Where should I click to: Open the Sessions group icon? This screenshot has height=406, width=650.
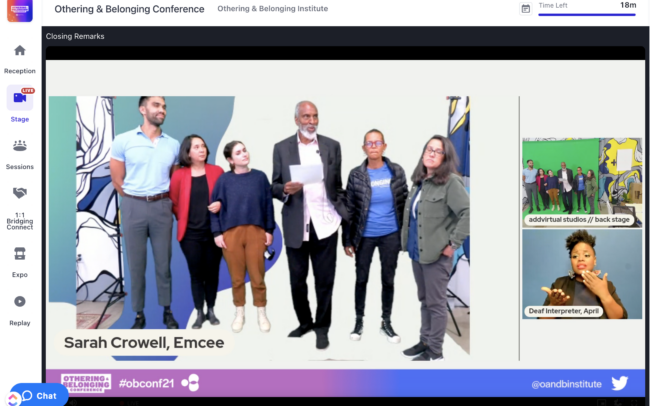[x=19, y=146]
